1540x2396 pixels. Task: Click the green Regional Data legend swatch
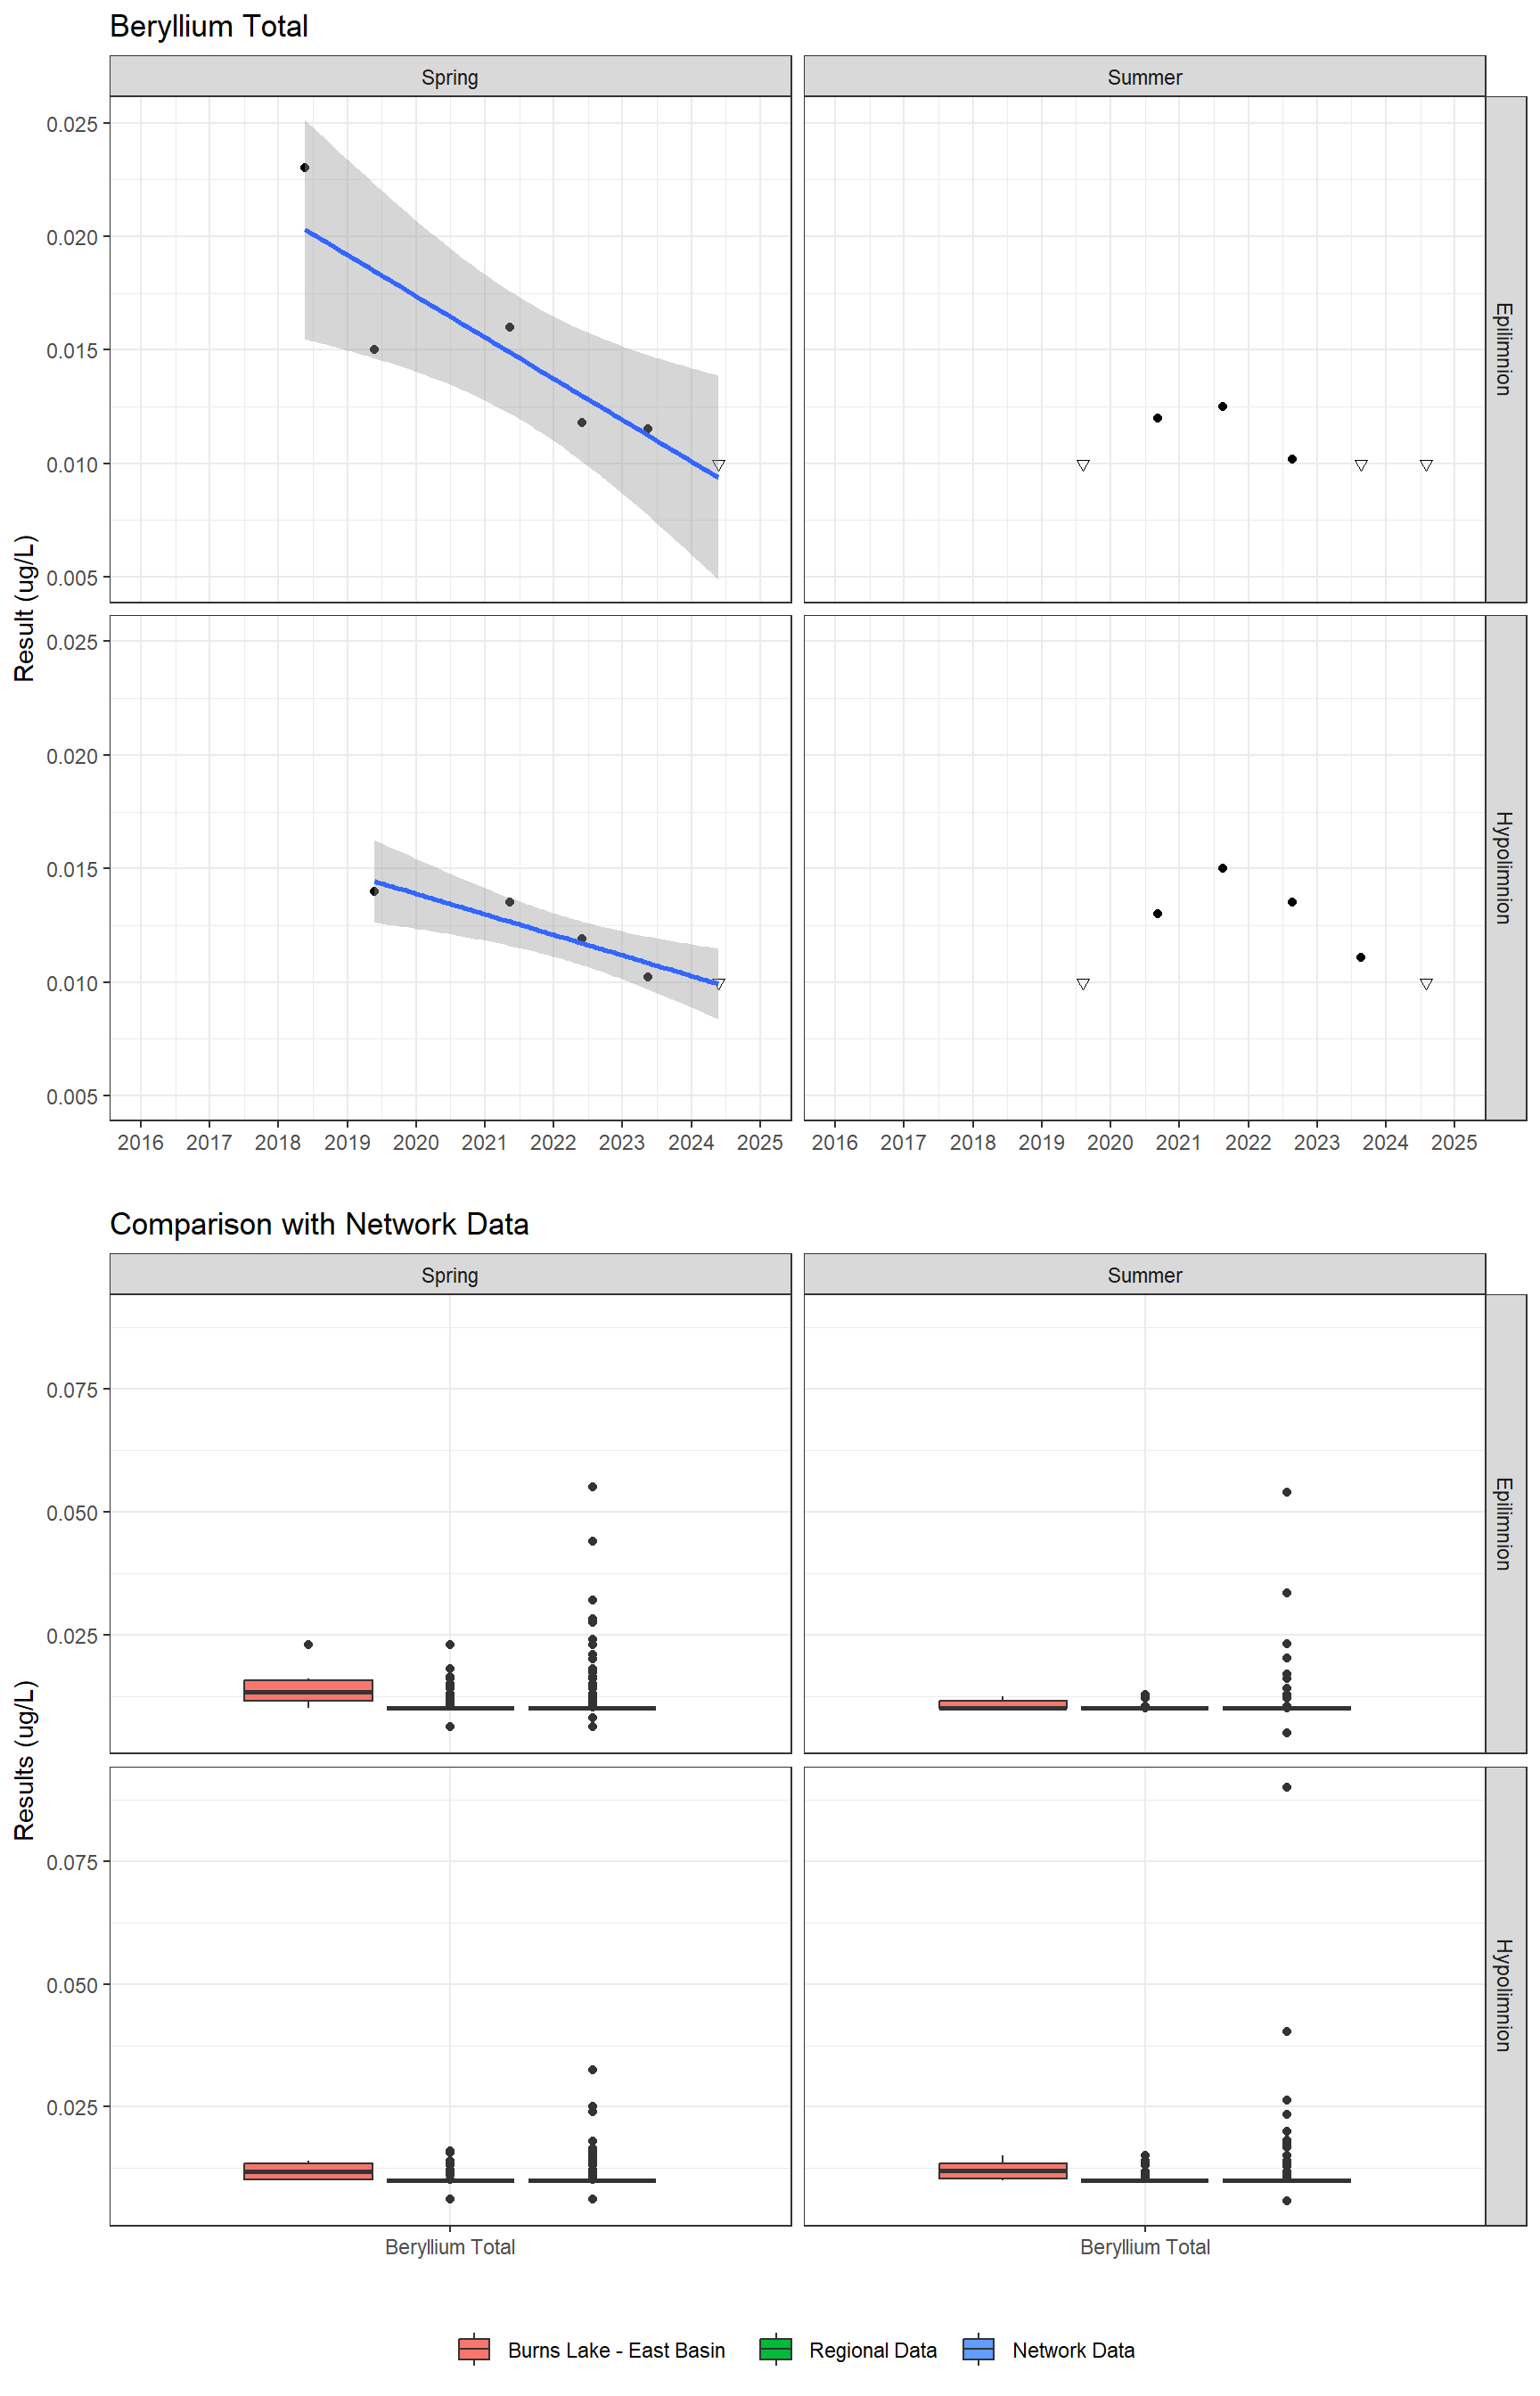click(776, 2349)
